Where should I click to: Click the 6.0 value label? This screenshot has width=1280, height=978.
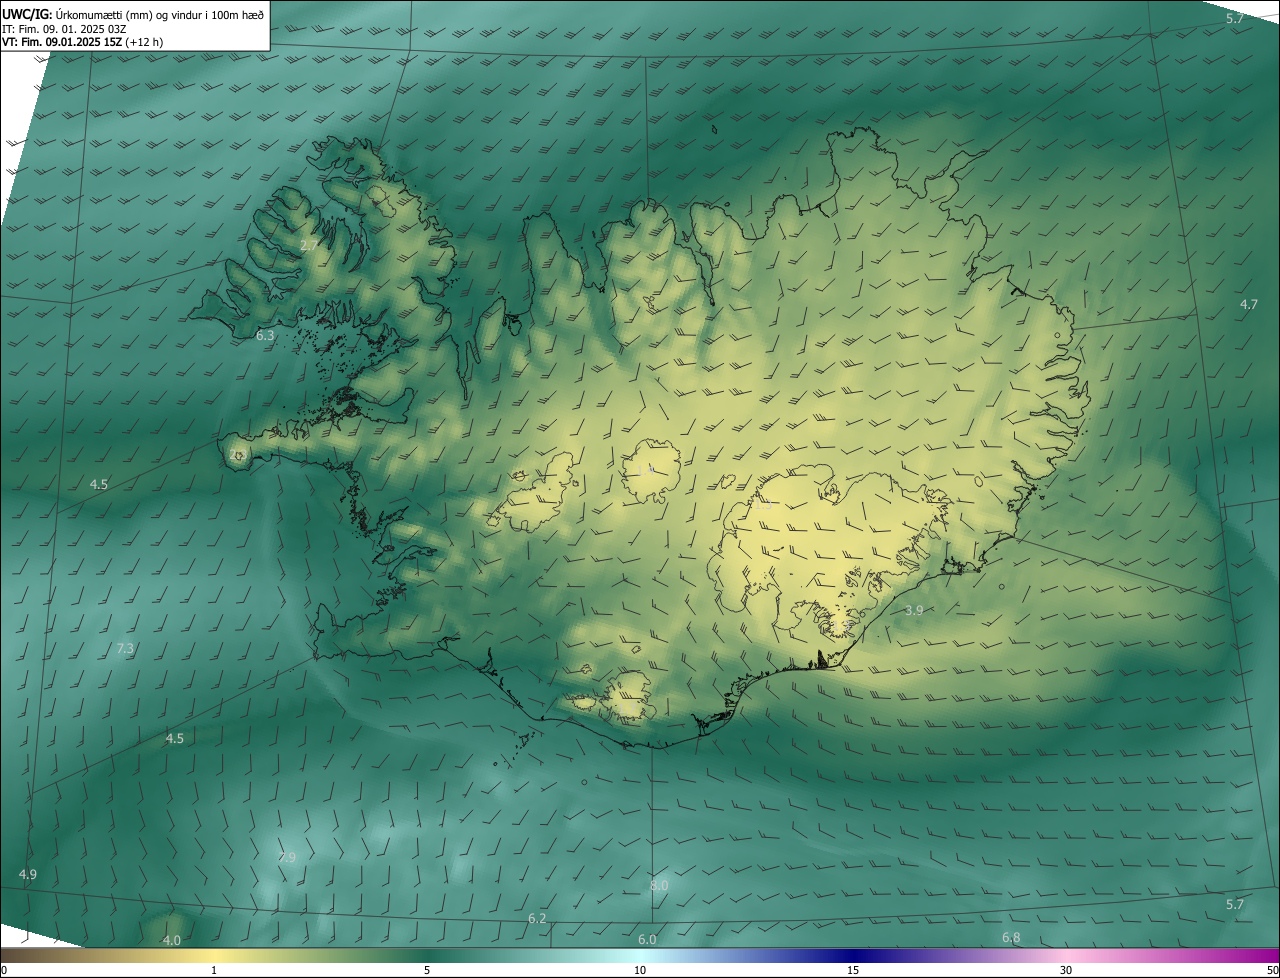click(647, 940)
